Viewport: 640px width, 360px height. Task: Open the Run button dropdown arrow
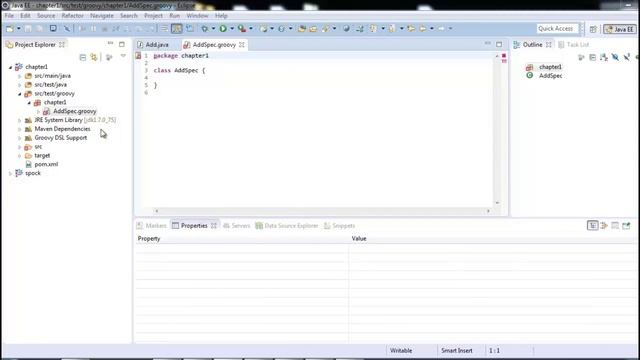[x=232, y=29]
